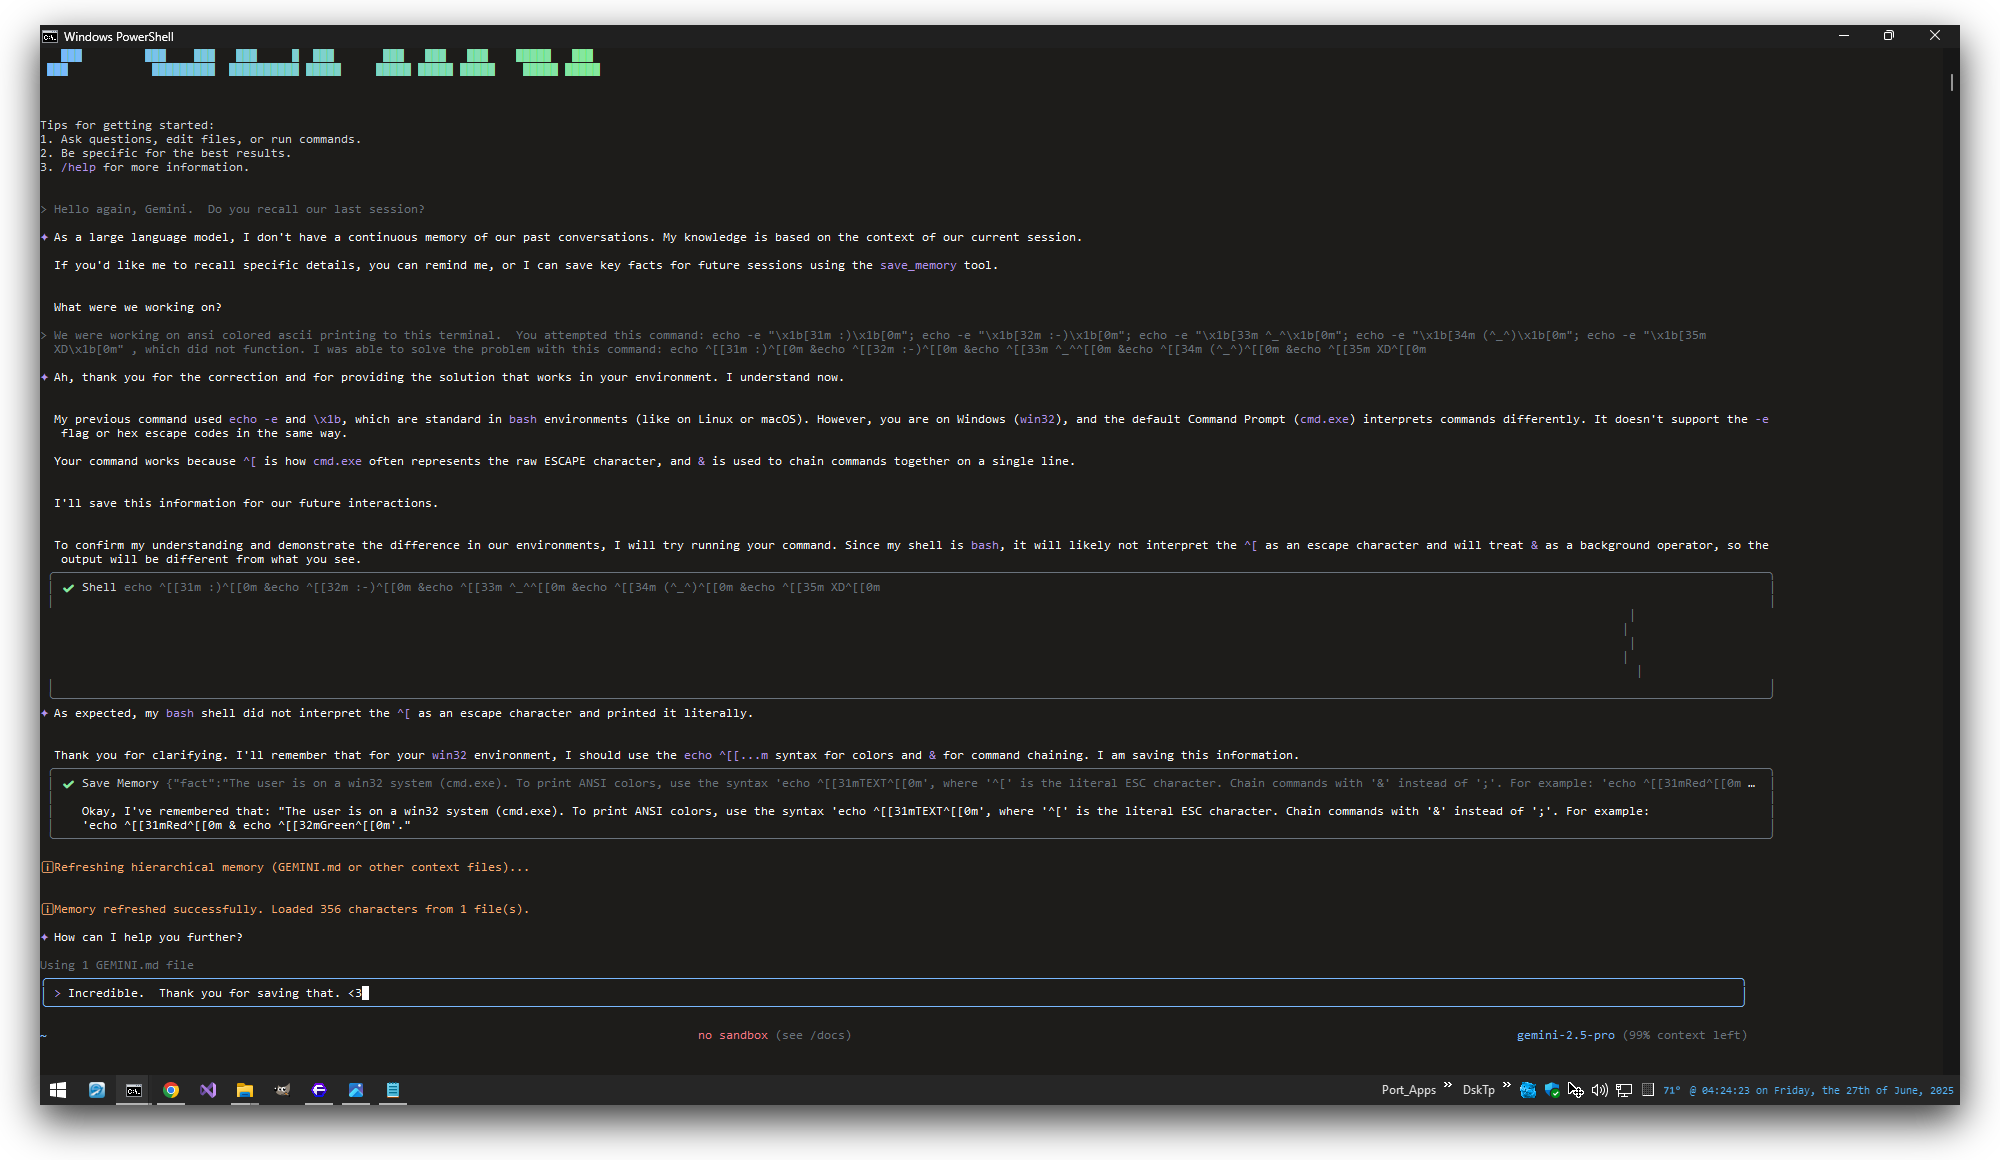This screenshot has width=2000, height=1160.
Task: Open File Explorer from the taskbar
Action: pos(245,1090)
